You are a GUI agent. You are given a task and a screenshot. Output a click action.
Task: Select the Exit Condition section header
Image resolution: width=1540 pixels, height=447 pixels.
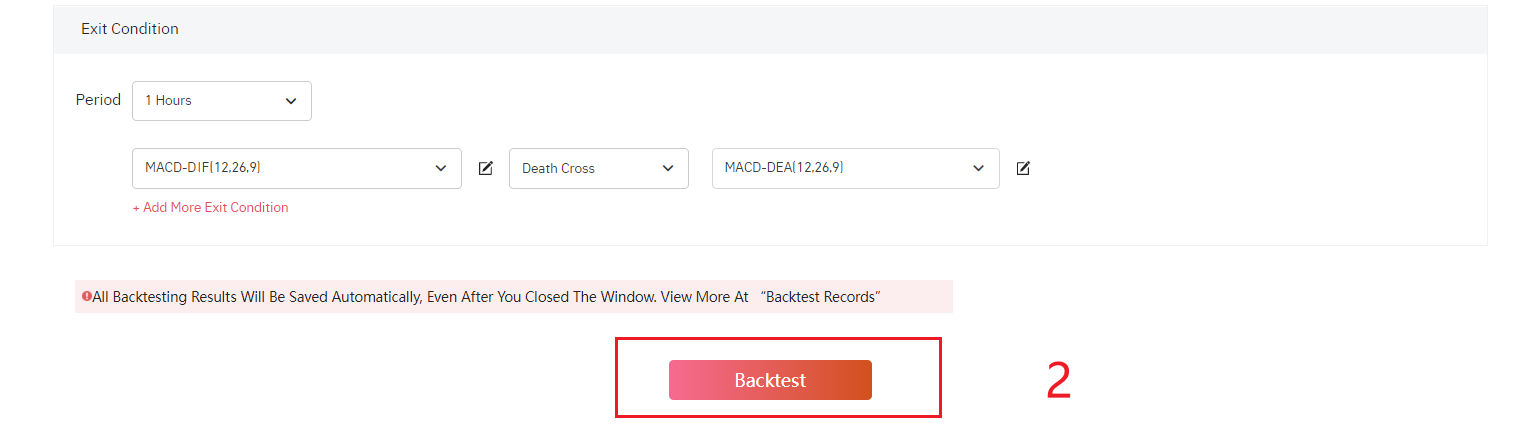[x=130, y=29]
